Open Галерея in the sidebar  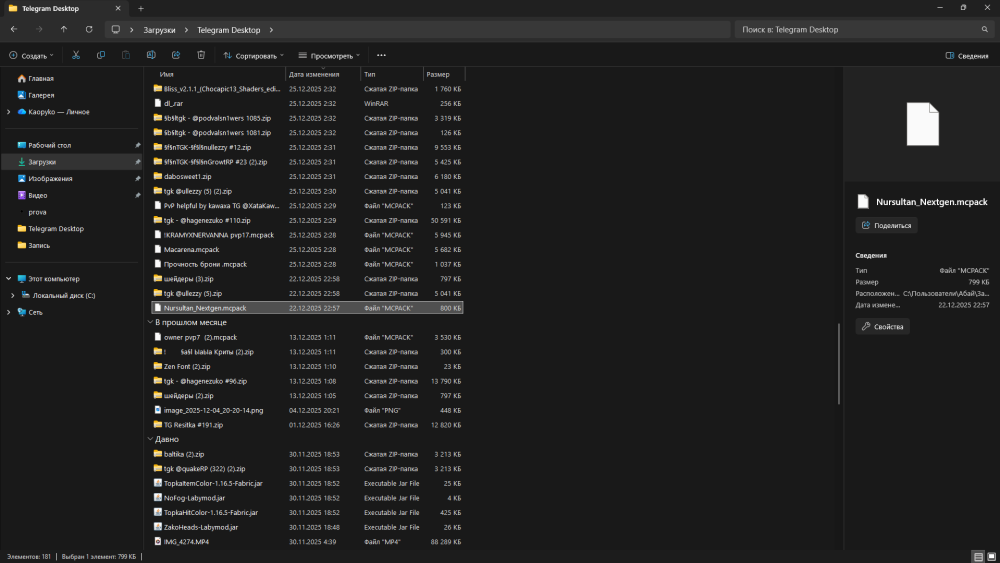(41, 95)
